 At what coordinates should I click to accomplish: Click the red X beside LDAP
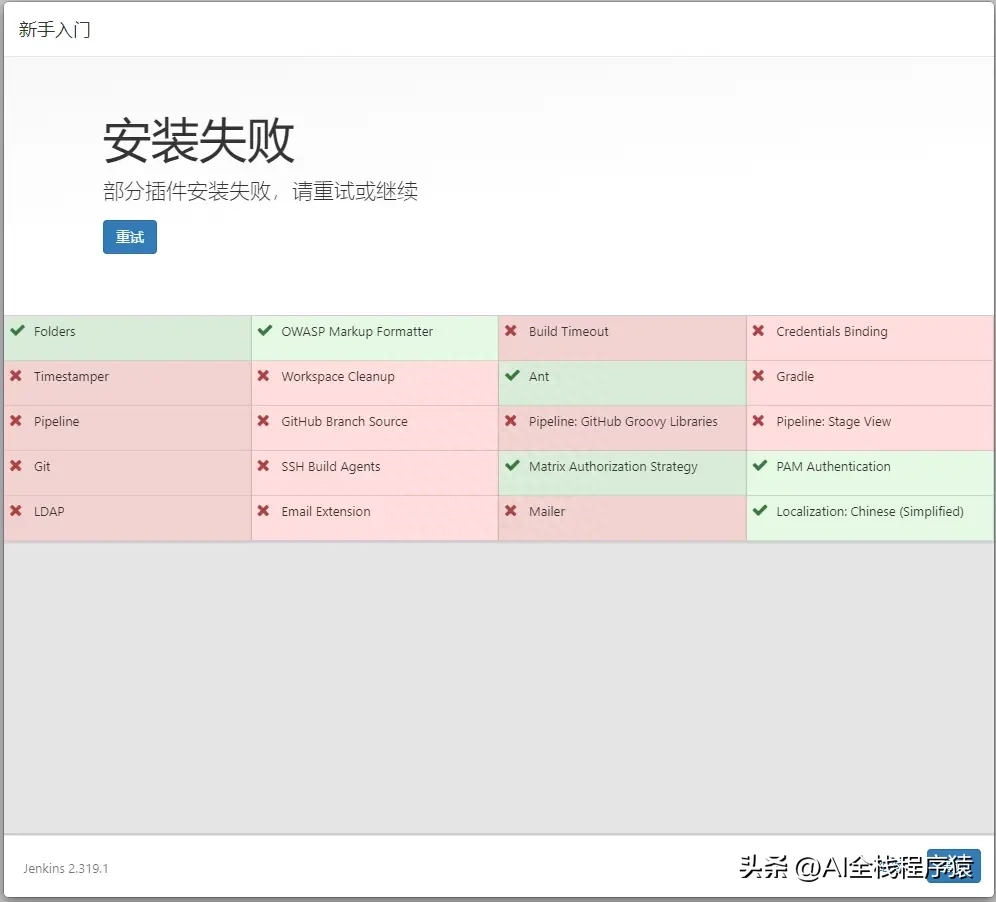[16, 511]
